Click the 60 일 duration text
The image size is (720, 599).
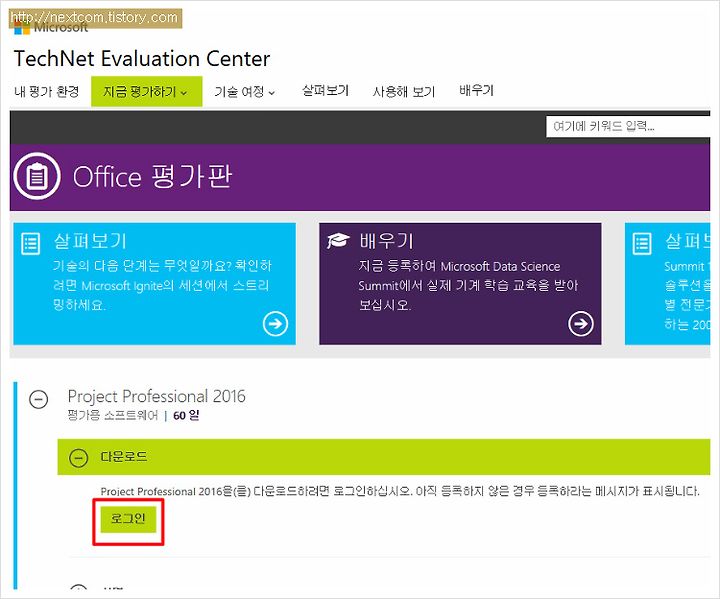(x=186, y=416)
